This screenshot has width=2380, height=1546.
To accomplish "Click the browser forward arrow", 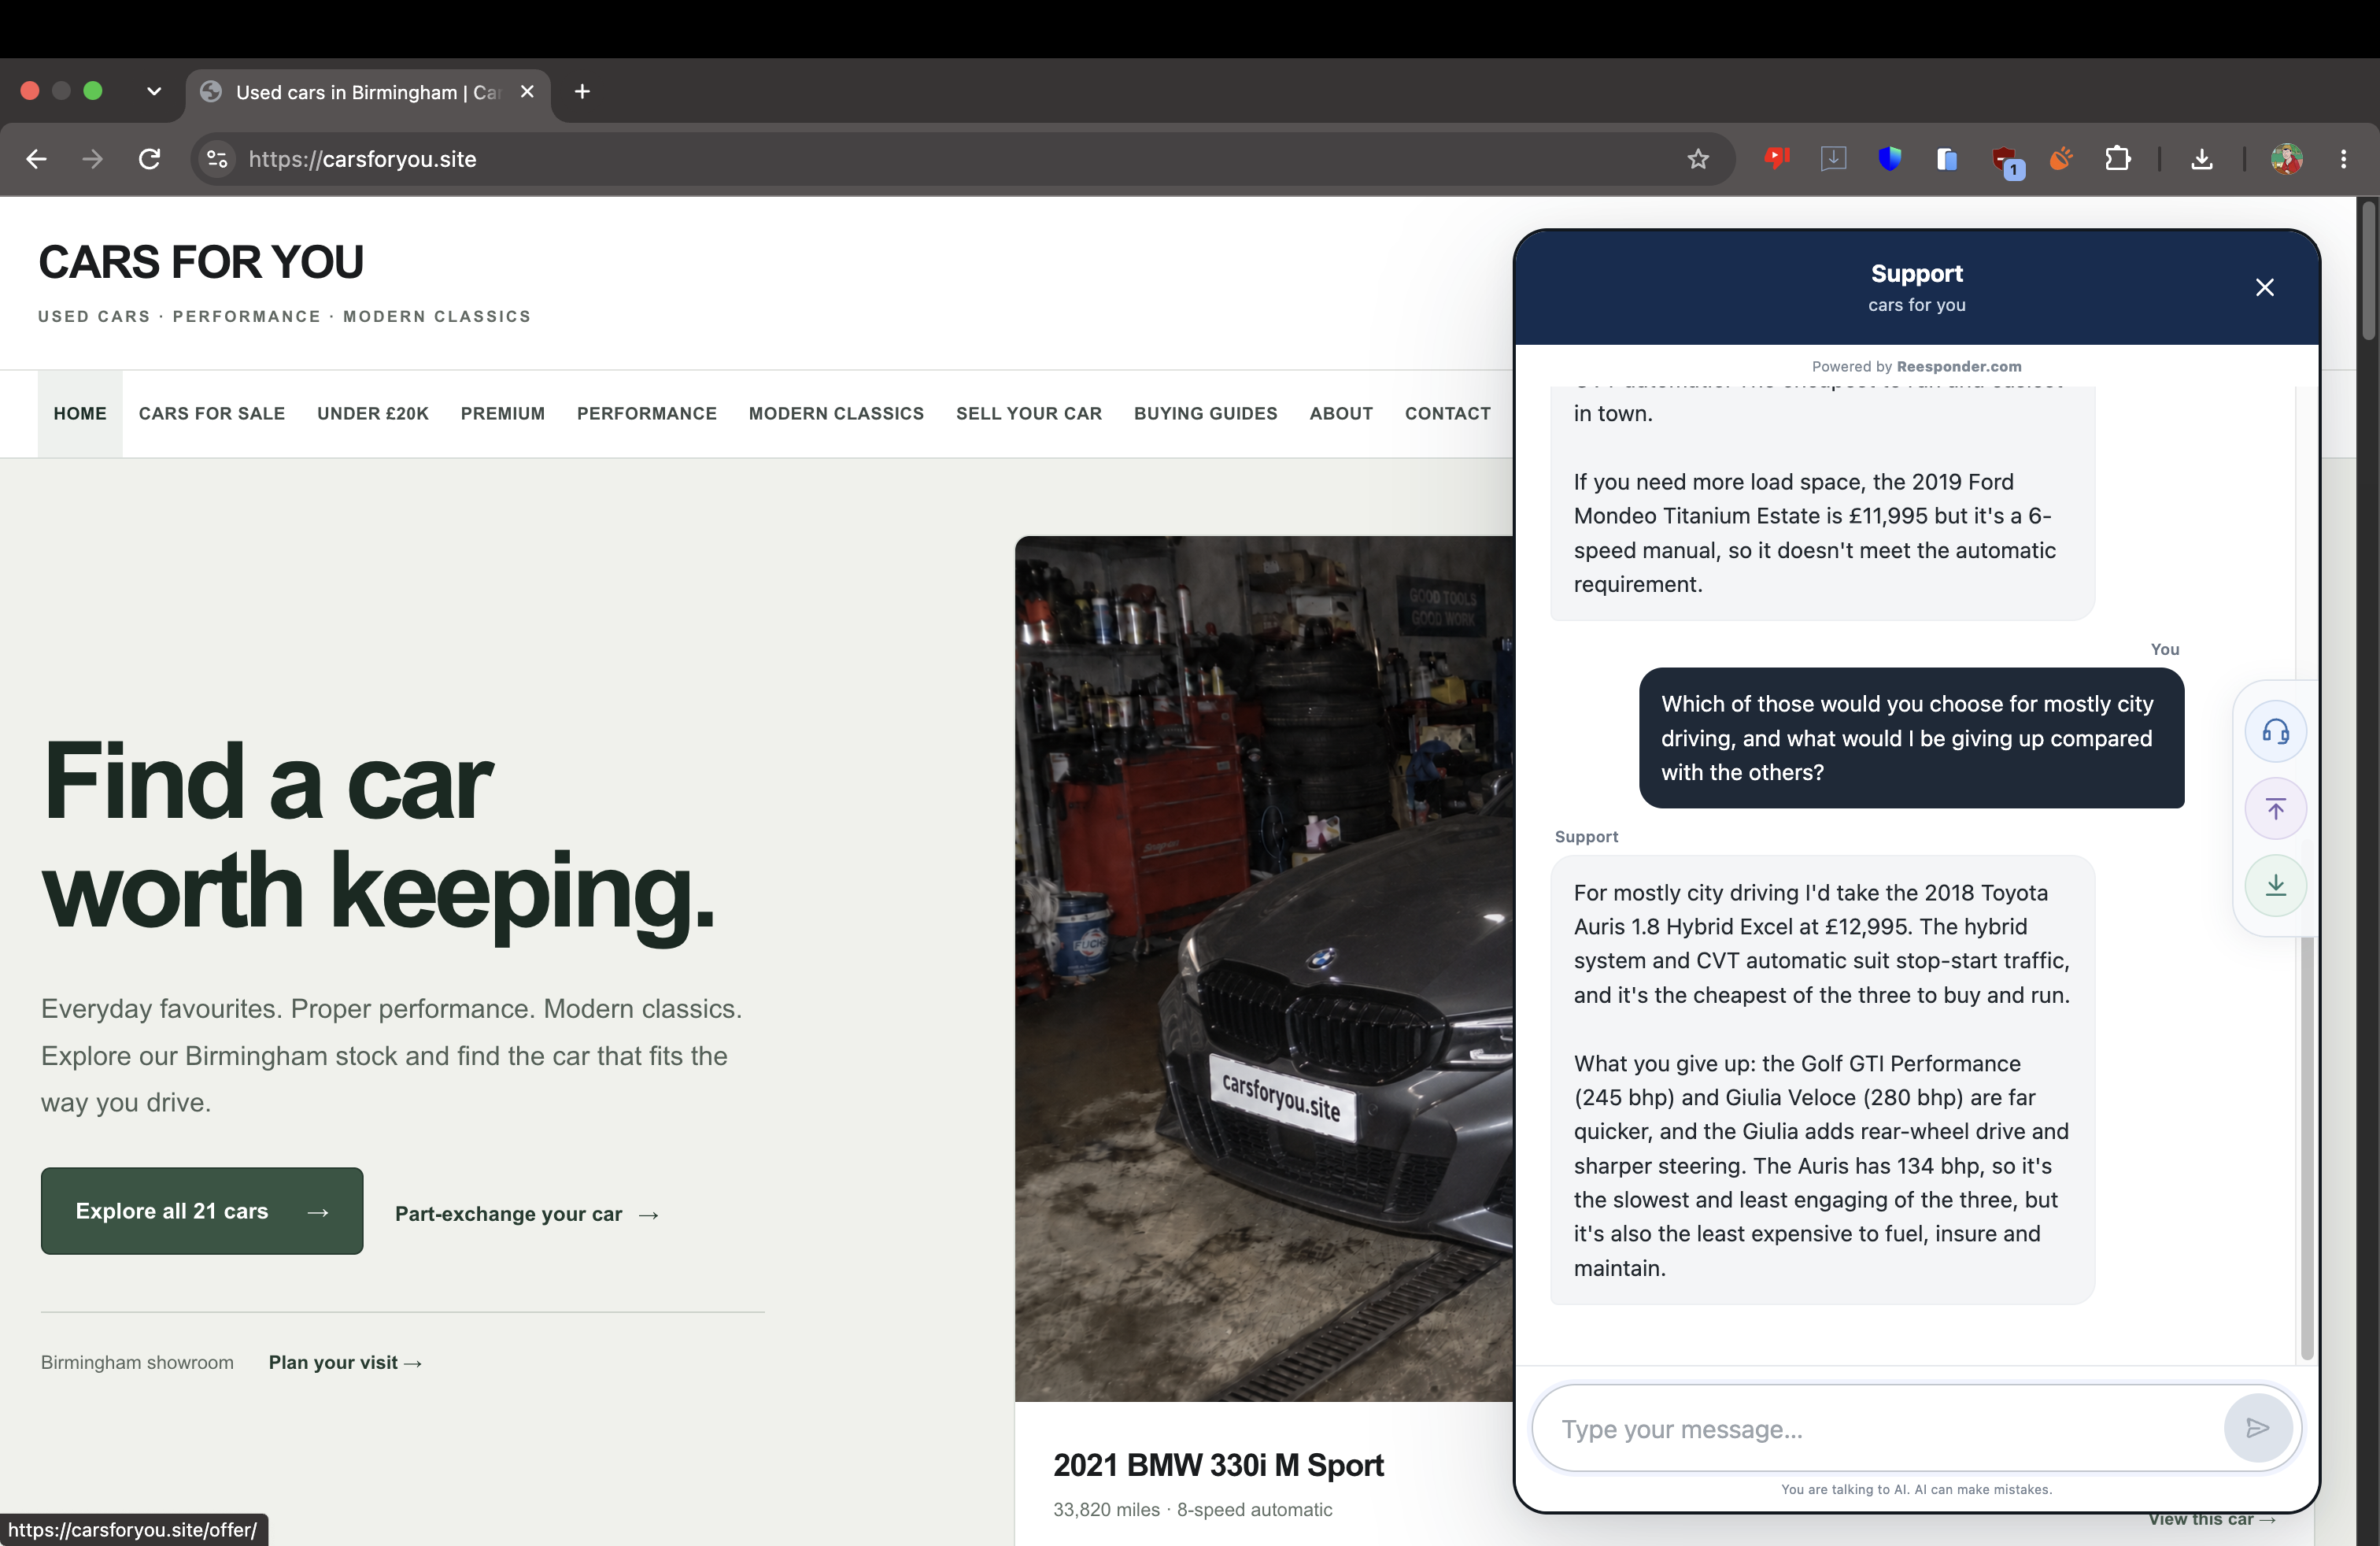I will point(92,159).
